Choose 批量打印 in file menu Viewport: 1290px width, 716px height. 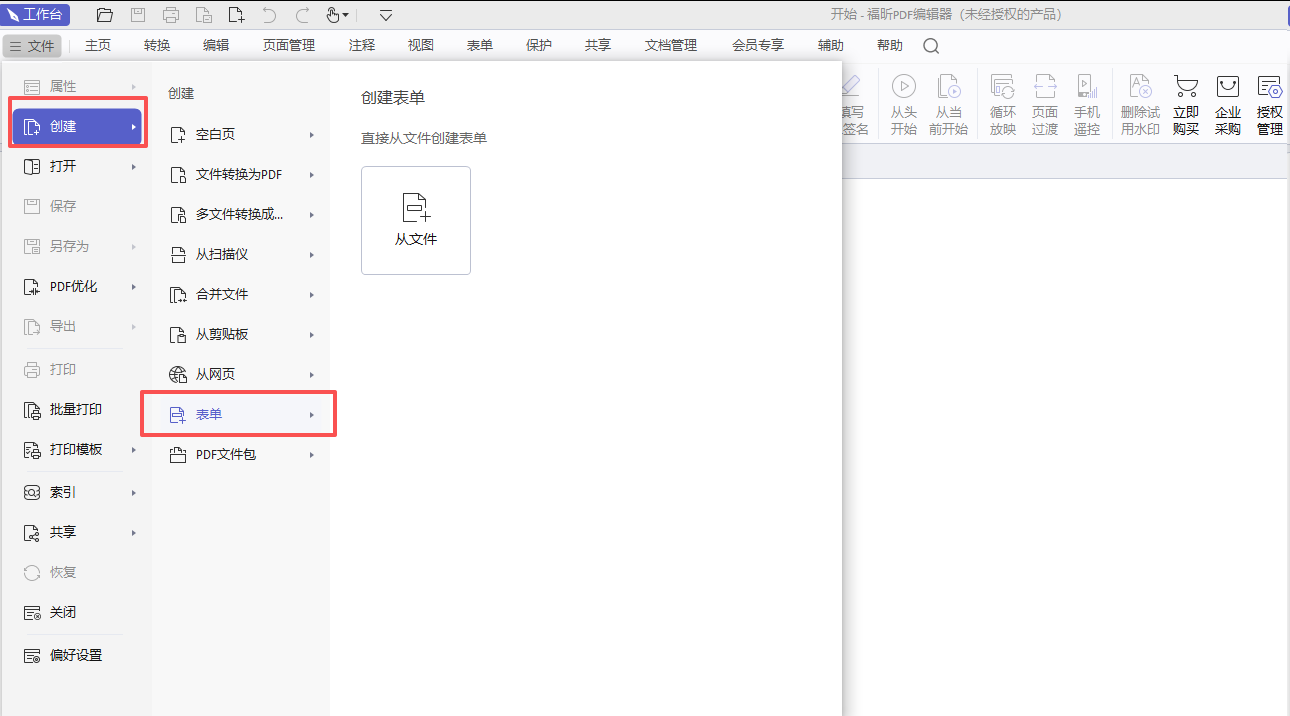tap(75, 410)
